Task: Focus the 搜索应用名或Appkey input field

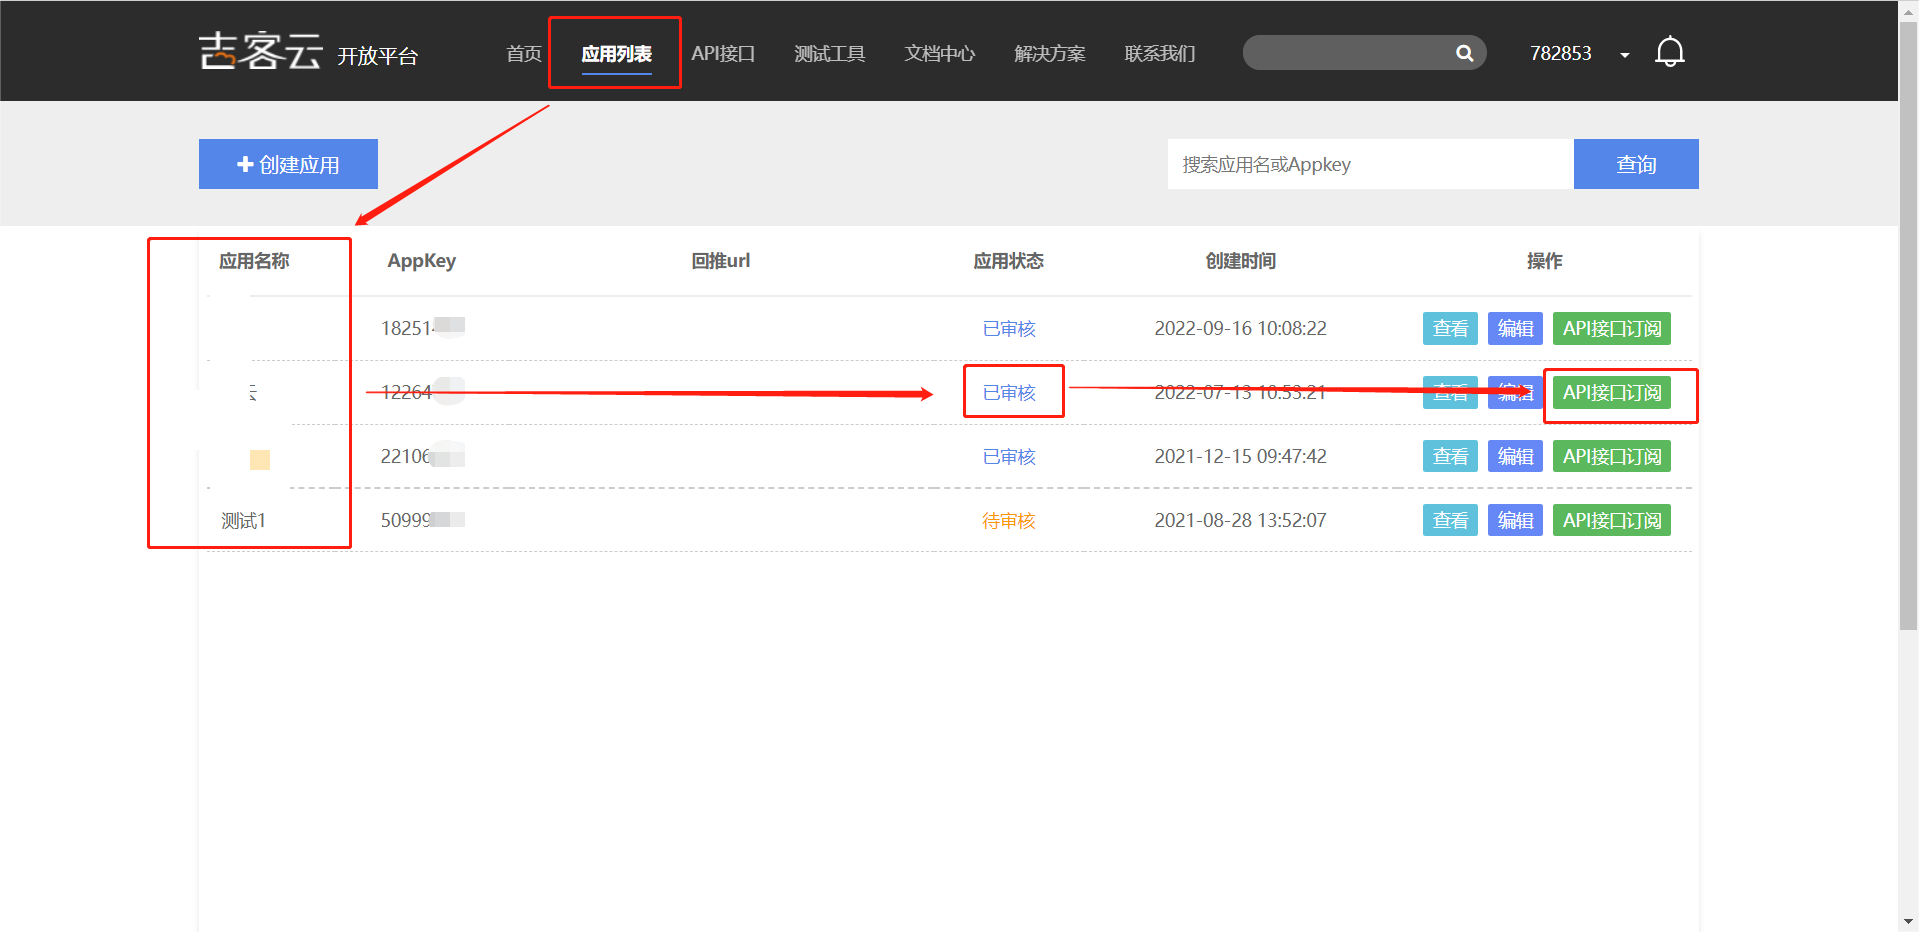Action: (x=1369, y=164)
